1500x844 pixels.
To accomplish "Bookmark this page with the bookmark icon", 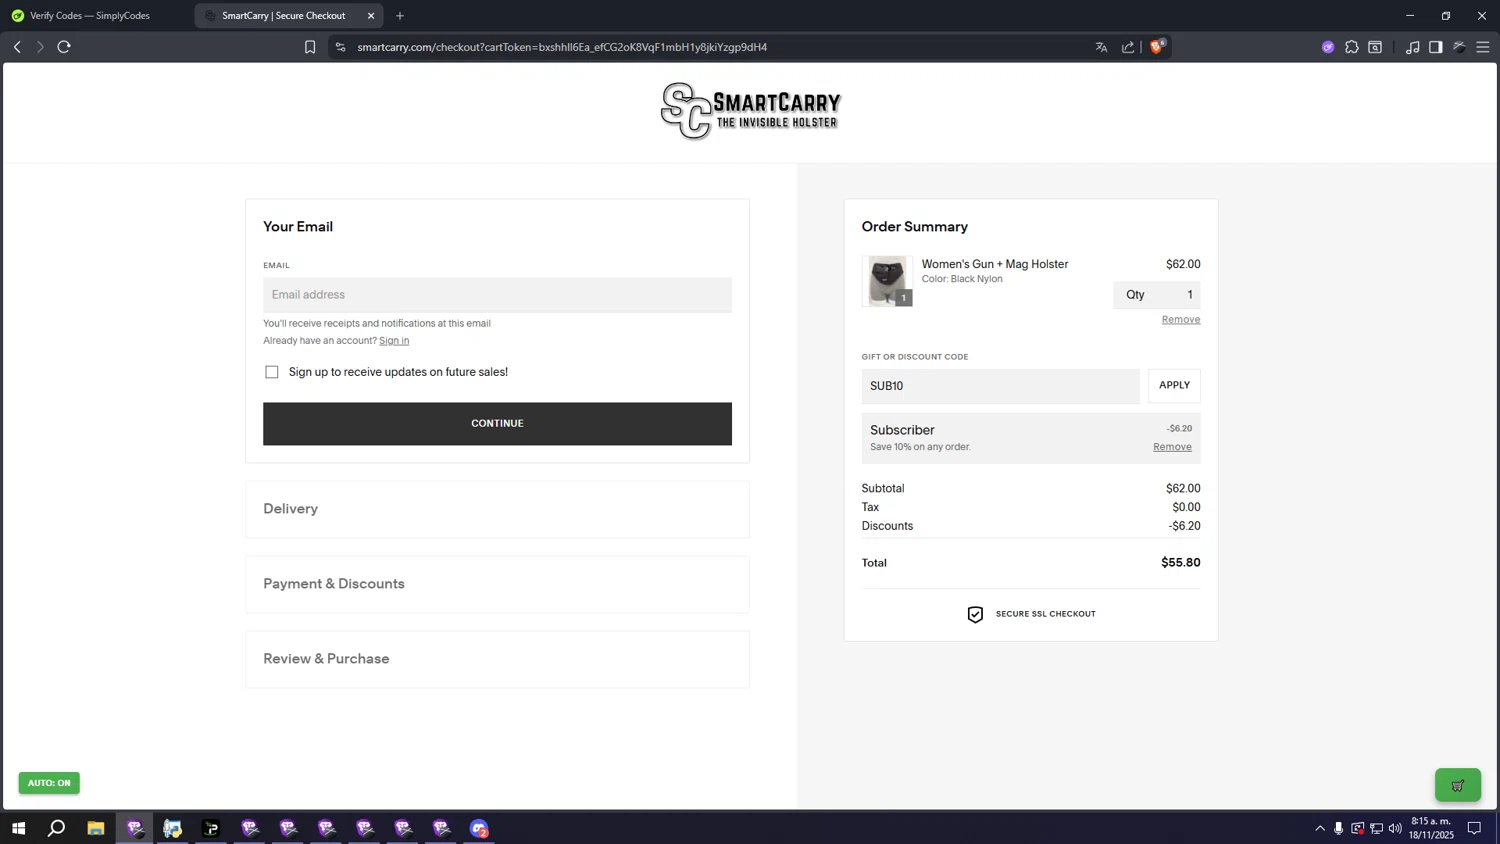I will [x=310, y=47].
